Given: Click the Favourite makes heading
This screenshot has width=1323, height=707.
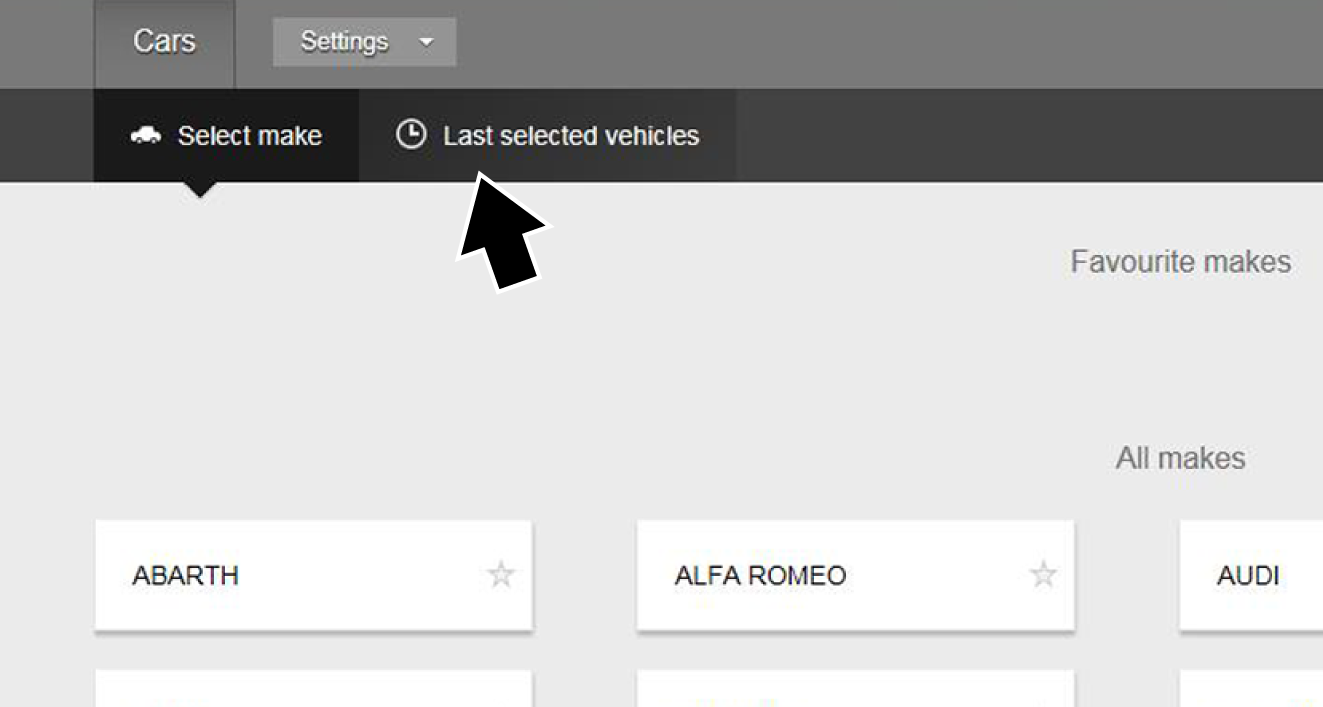Looking at the screenshot, I should tap(1180, 262).
